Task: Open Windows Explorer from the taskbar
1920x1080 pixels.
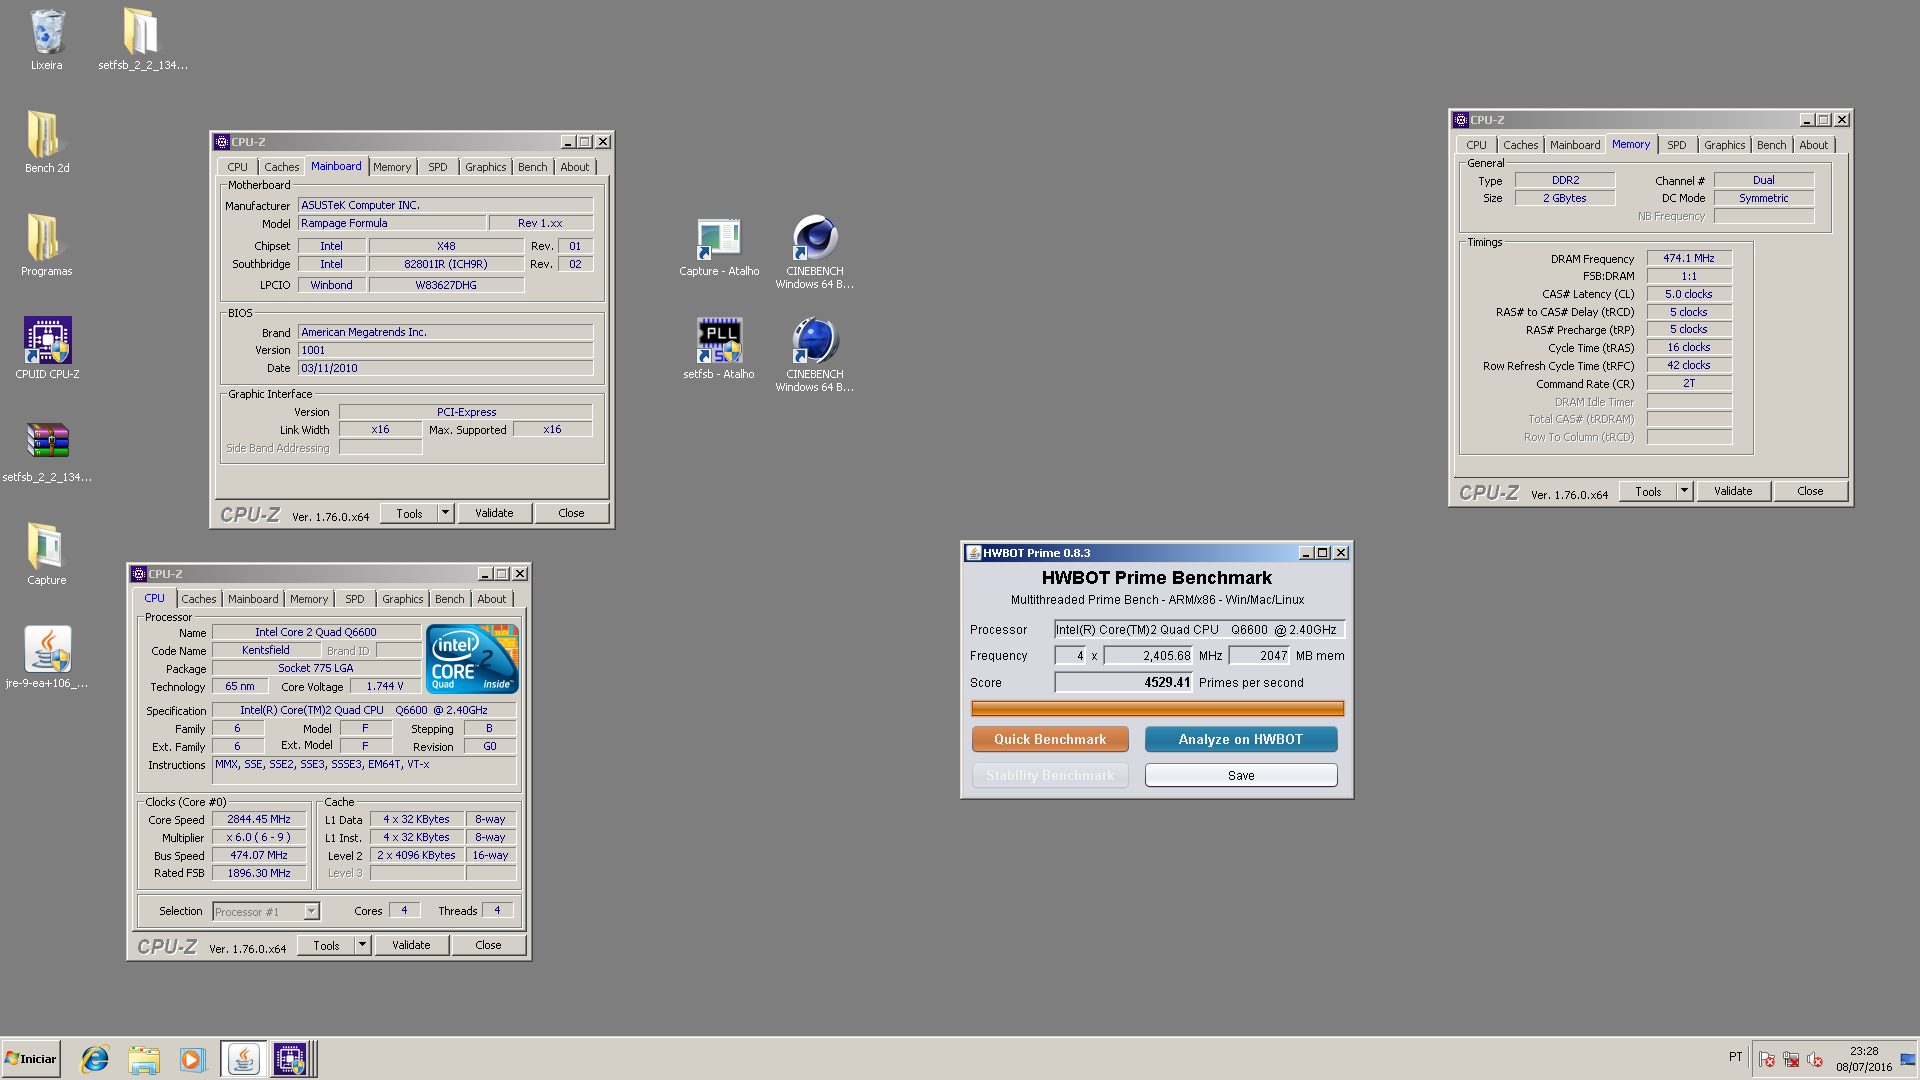Action: [x=144, y=1059]
